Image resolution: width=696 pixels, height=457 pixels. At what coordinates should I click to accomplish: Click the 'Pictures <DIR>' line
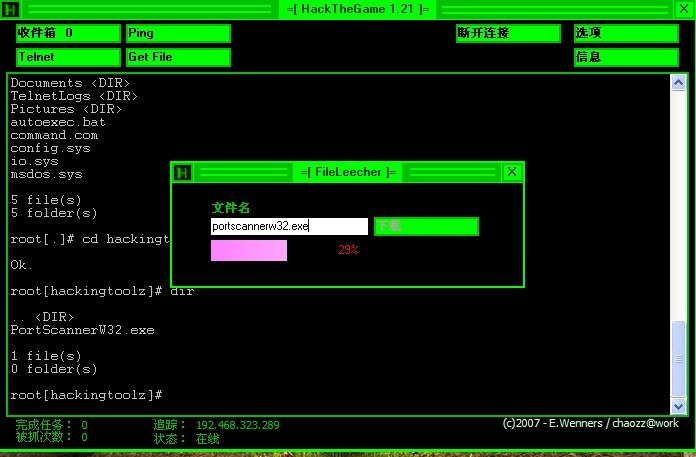click(x=66, y=109)
